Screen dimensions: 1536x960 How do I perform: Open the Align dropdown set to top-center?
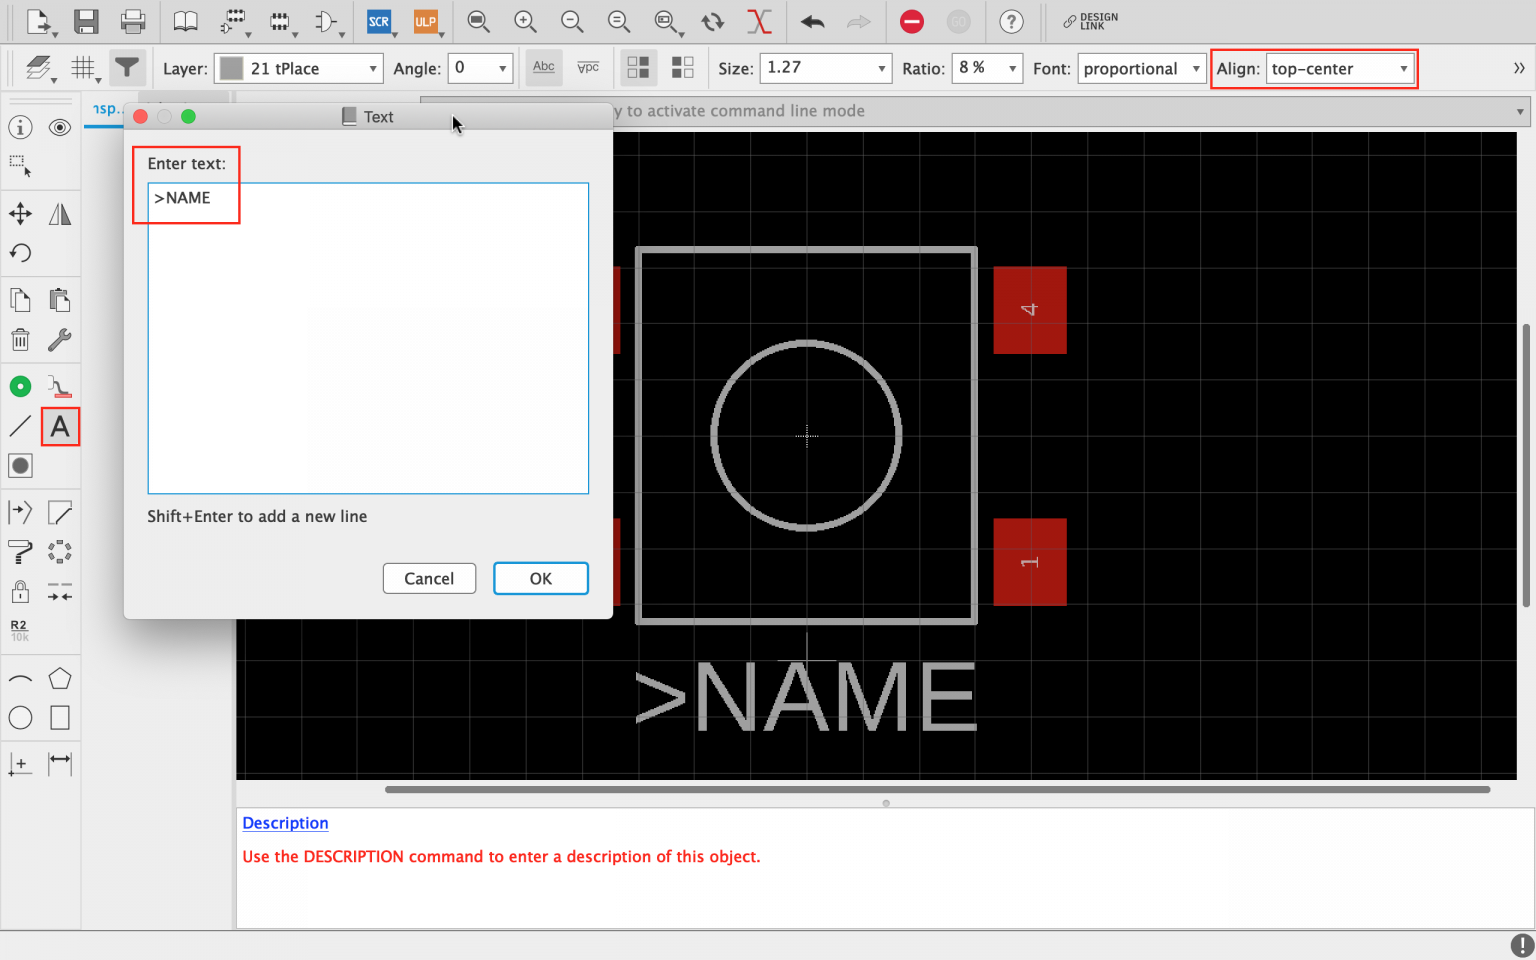[x=1340, y=69]
